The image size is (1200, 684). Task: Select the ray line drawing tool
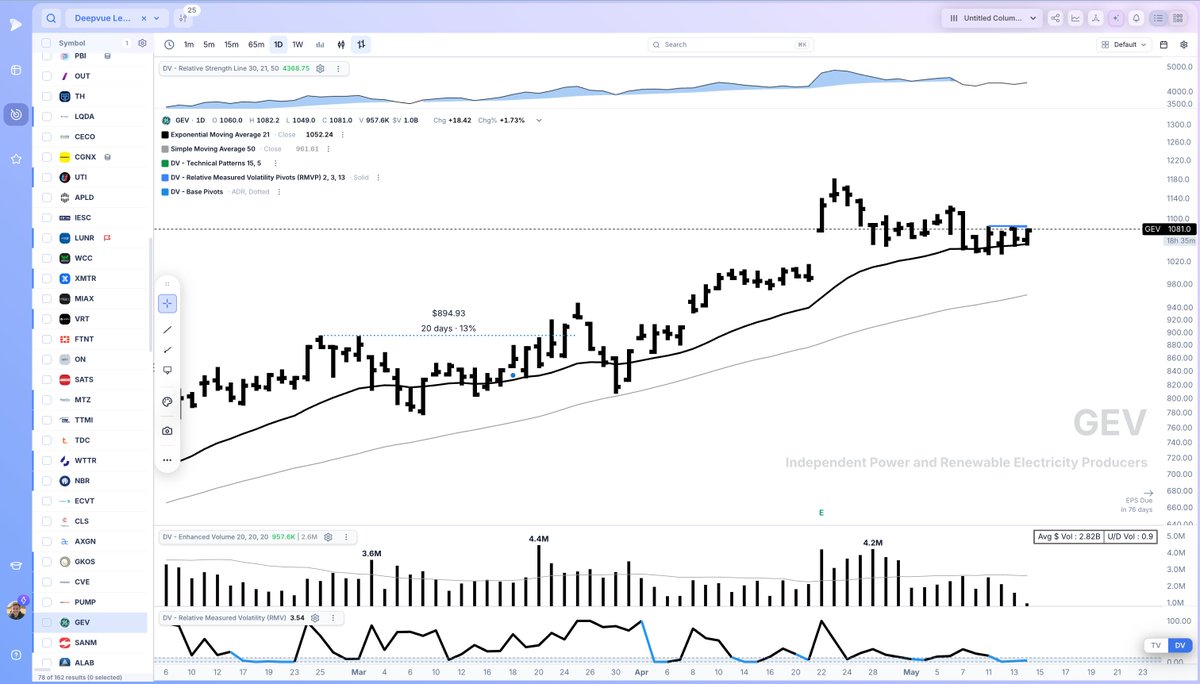pyautogui.click(x=167, y=349)
